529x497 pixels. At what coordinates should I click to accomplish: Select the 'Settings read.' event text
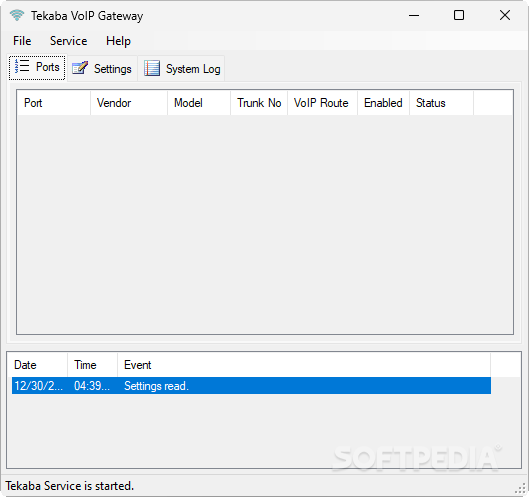(156, 386)
